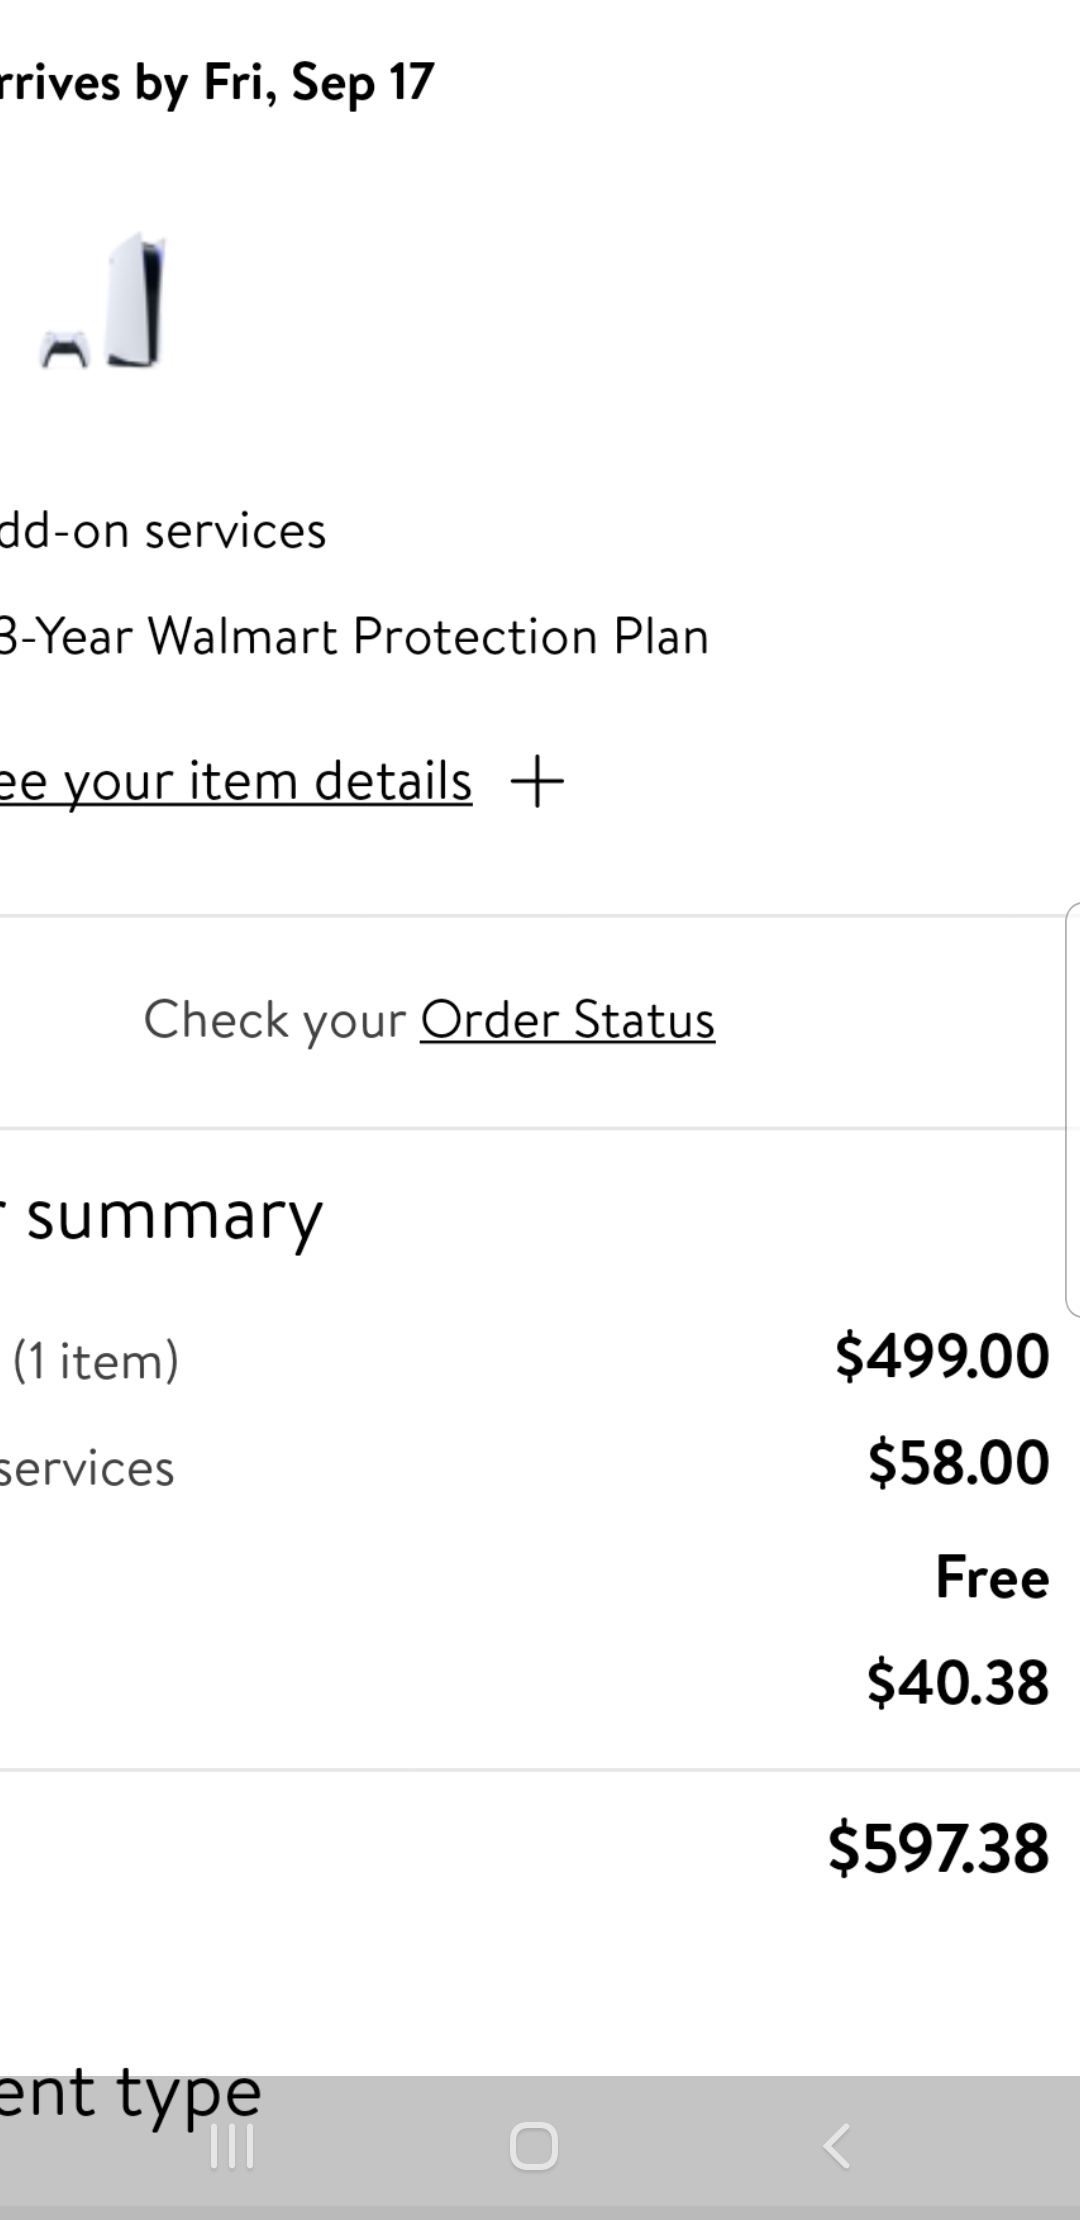1080x2220 pixels.
Task: Open the "Order Status" link
Action: (567, 1019)
